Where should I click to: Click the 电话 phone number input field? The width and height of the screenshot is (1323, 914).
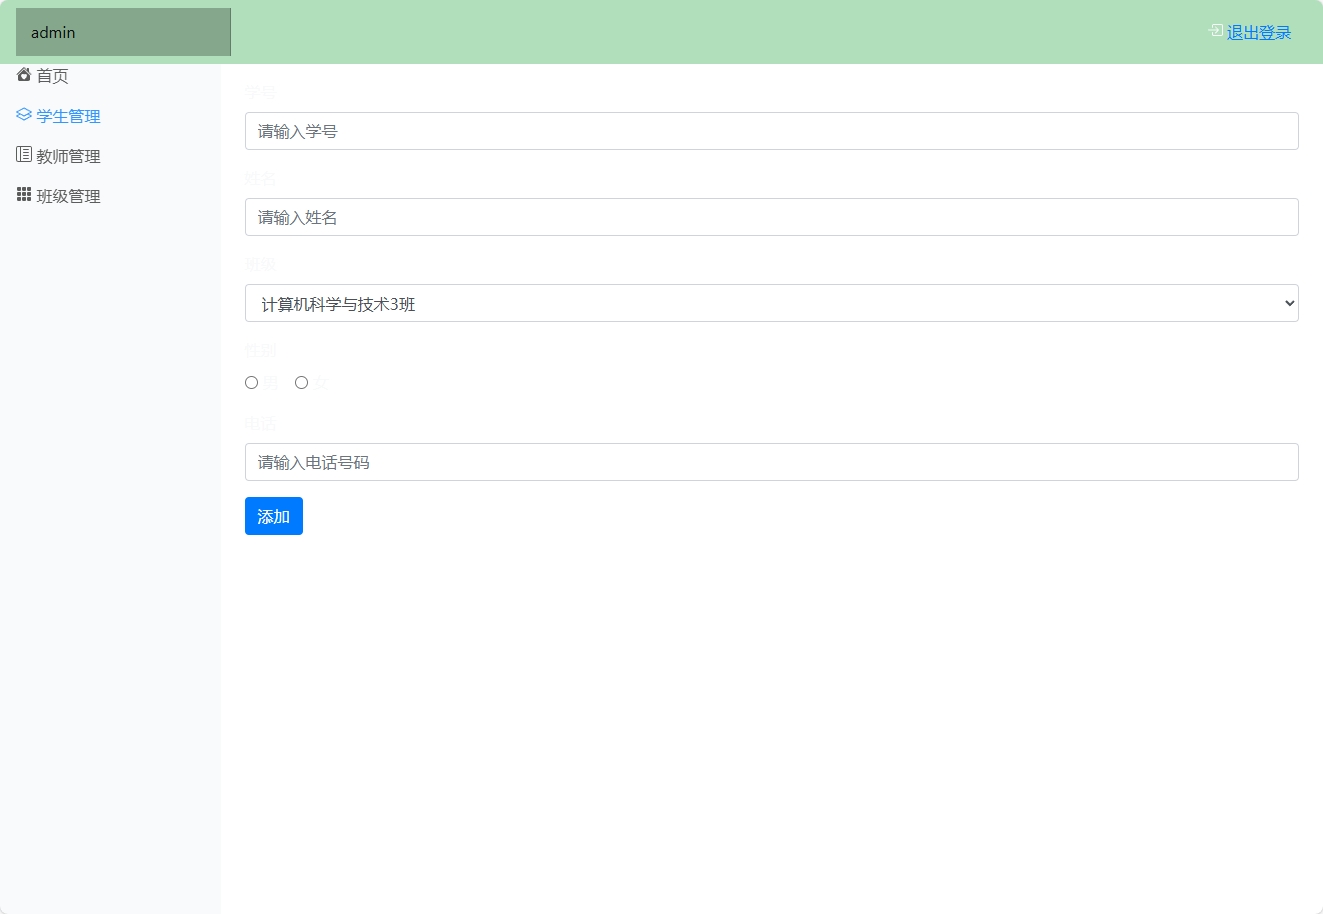(770, 461)
